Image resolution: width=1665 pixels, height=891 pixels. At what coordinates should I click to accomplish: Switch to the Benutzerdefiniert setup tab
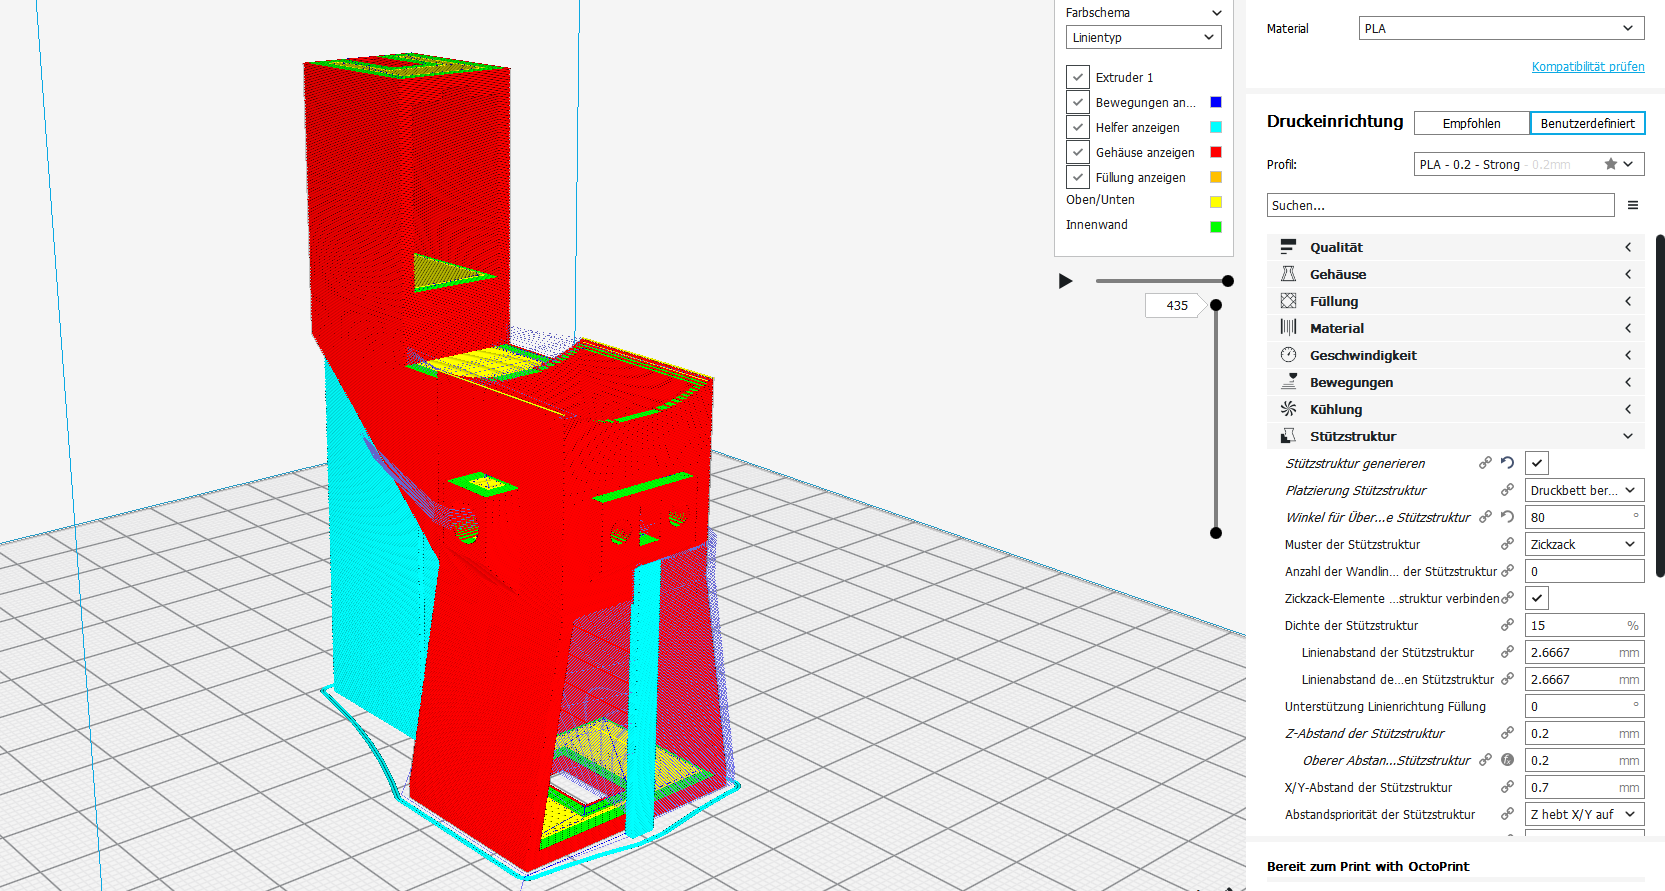click(1587, 123)
